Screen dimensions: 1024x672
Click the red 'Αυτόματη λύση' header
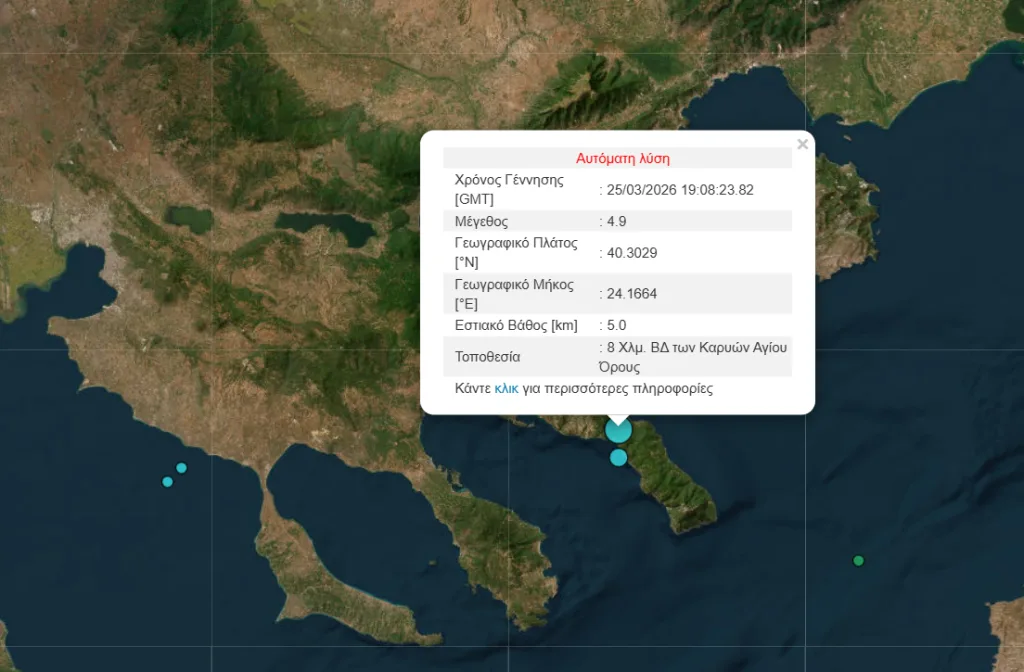click(x=622, y=158)
